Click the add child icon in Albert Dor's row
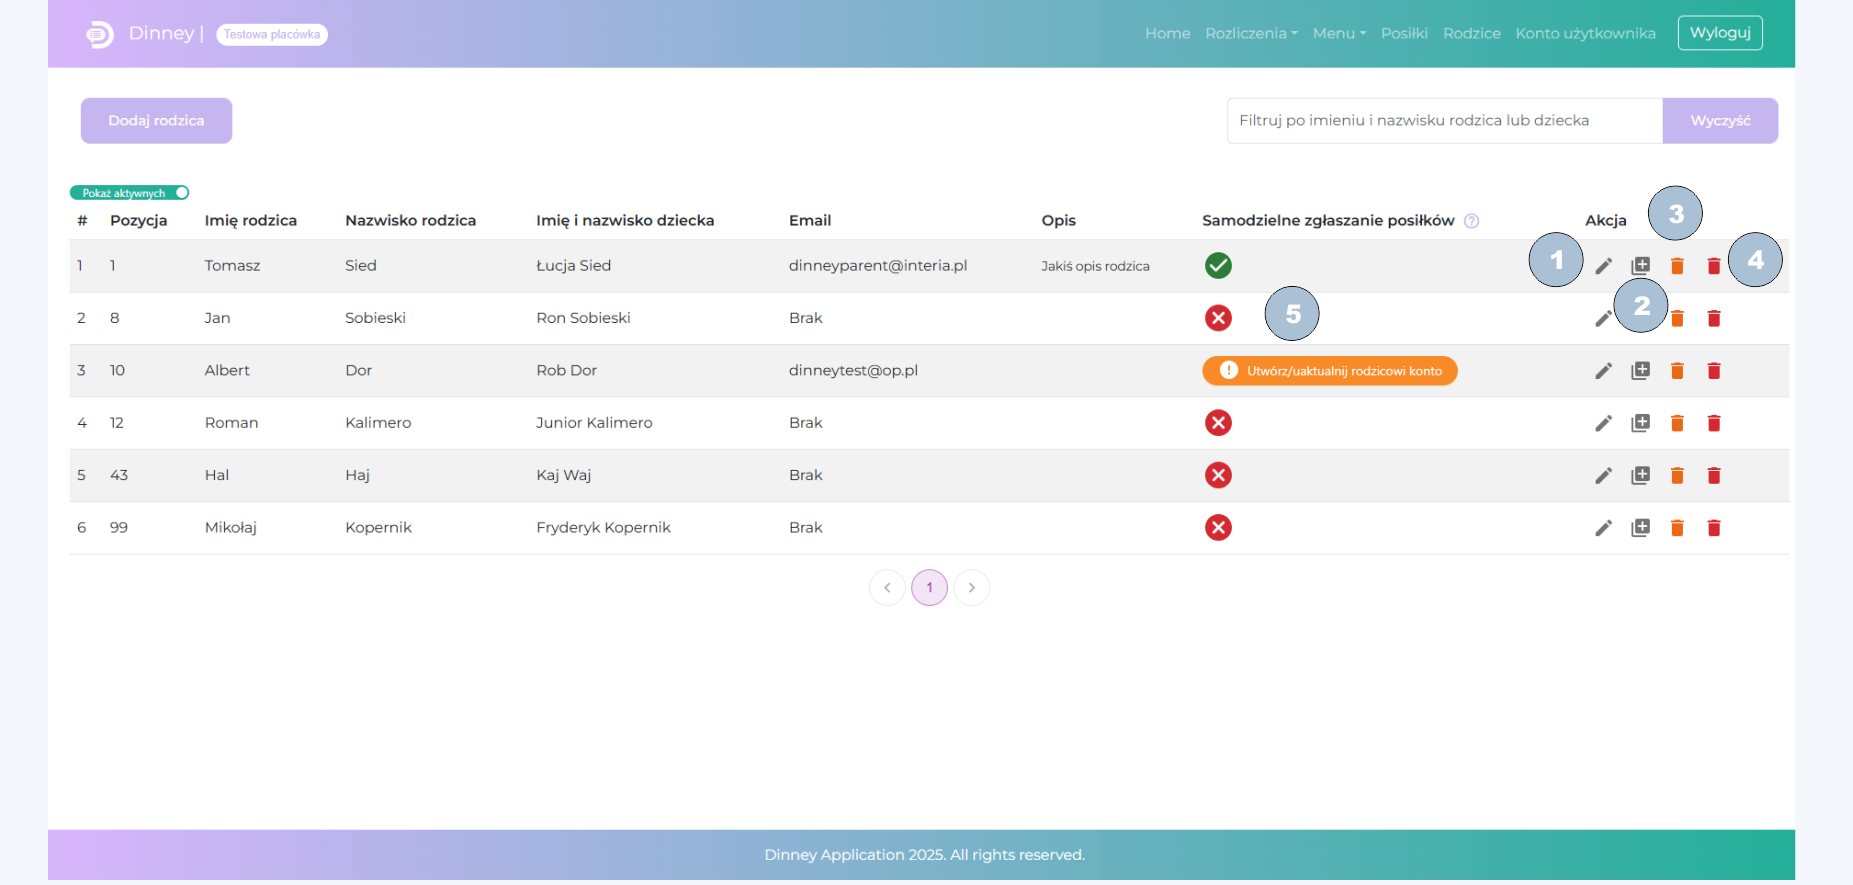 (1640, 371)
